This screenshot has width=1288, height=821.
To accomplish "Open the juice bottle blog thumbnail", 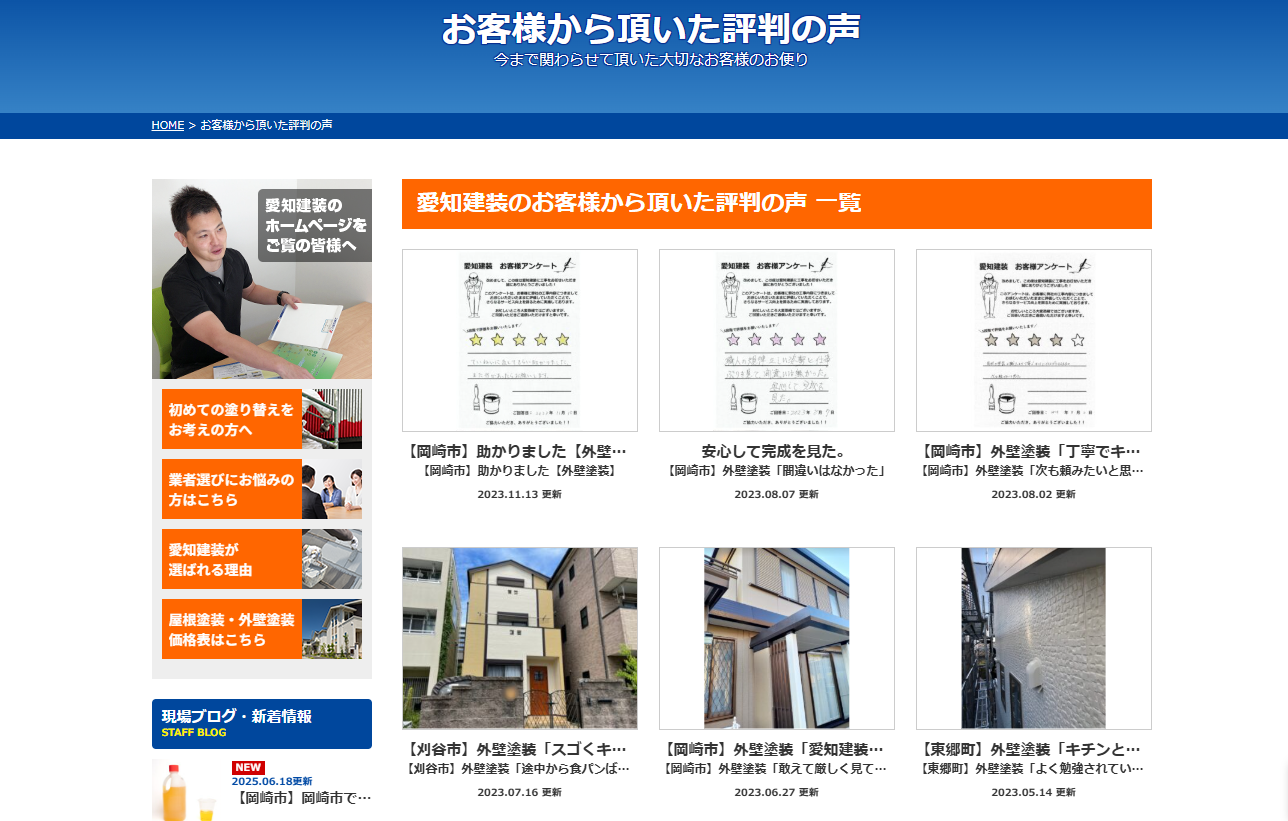I will [x=187, y=790].
